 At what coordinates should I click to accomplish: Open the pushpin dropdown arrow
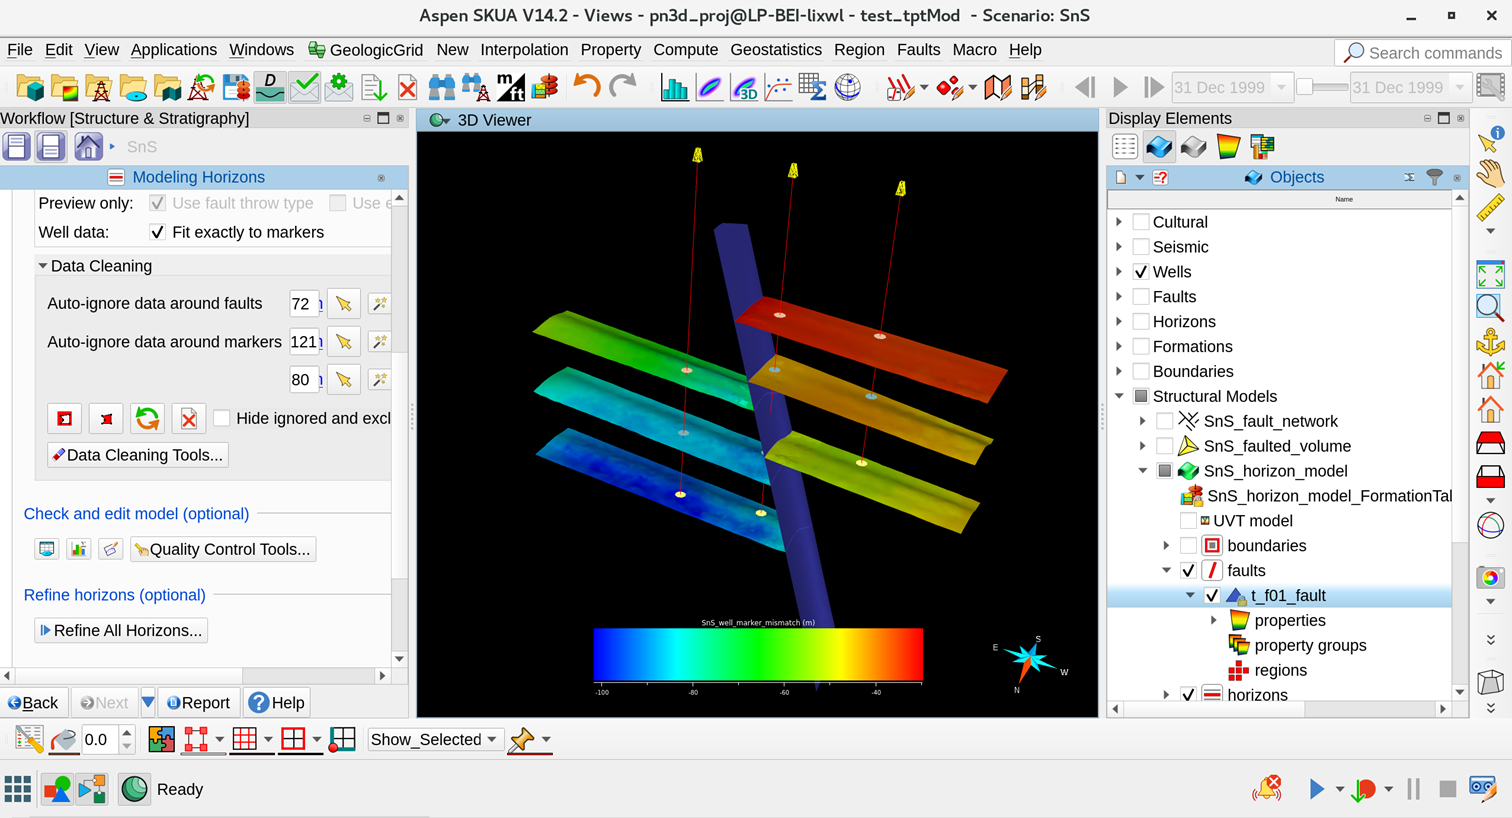(x=546, y=740)
